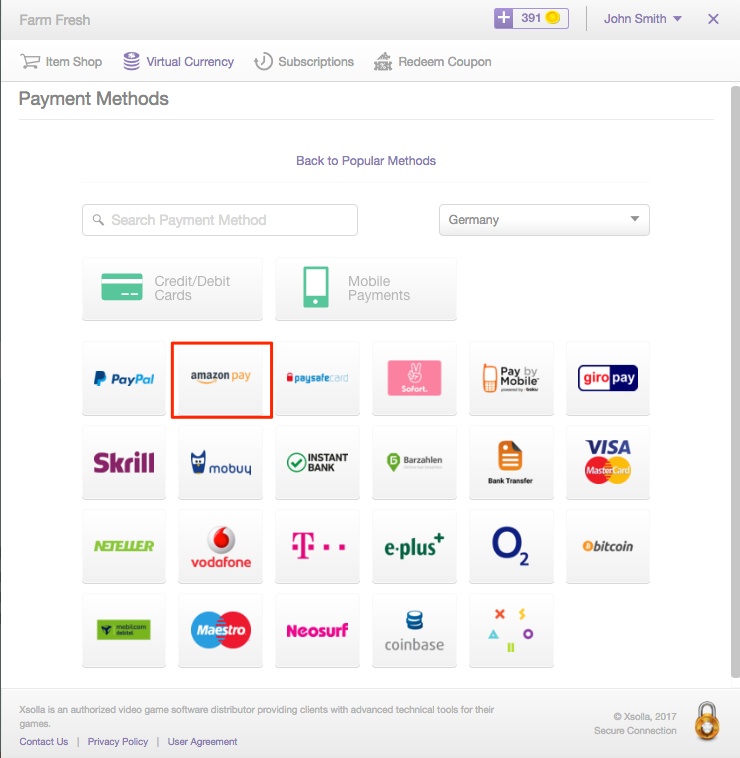The height and width of the screenshot is (758, 740).
Task: Choose the Neosurf payment option
Action: click(318, 630)
